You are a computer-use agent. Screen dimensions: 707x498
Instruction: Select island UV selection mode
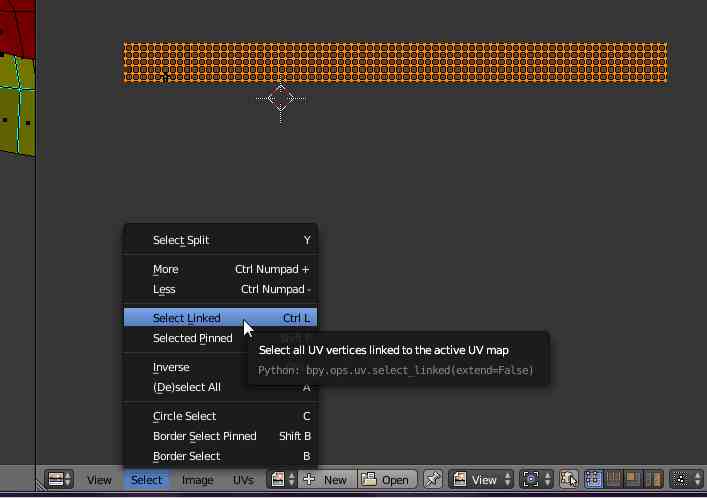click(x=654, y=479)
